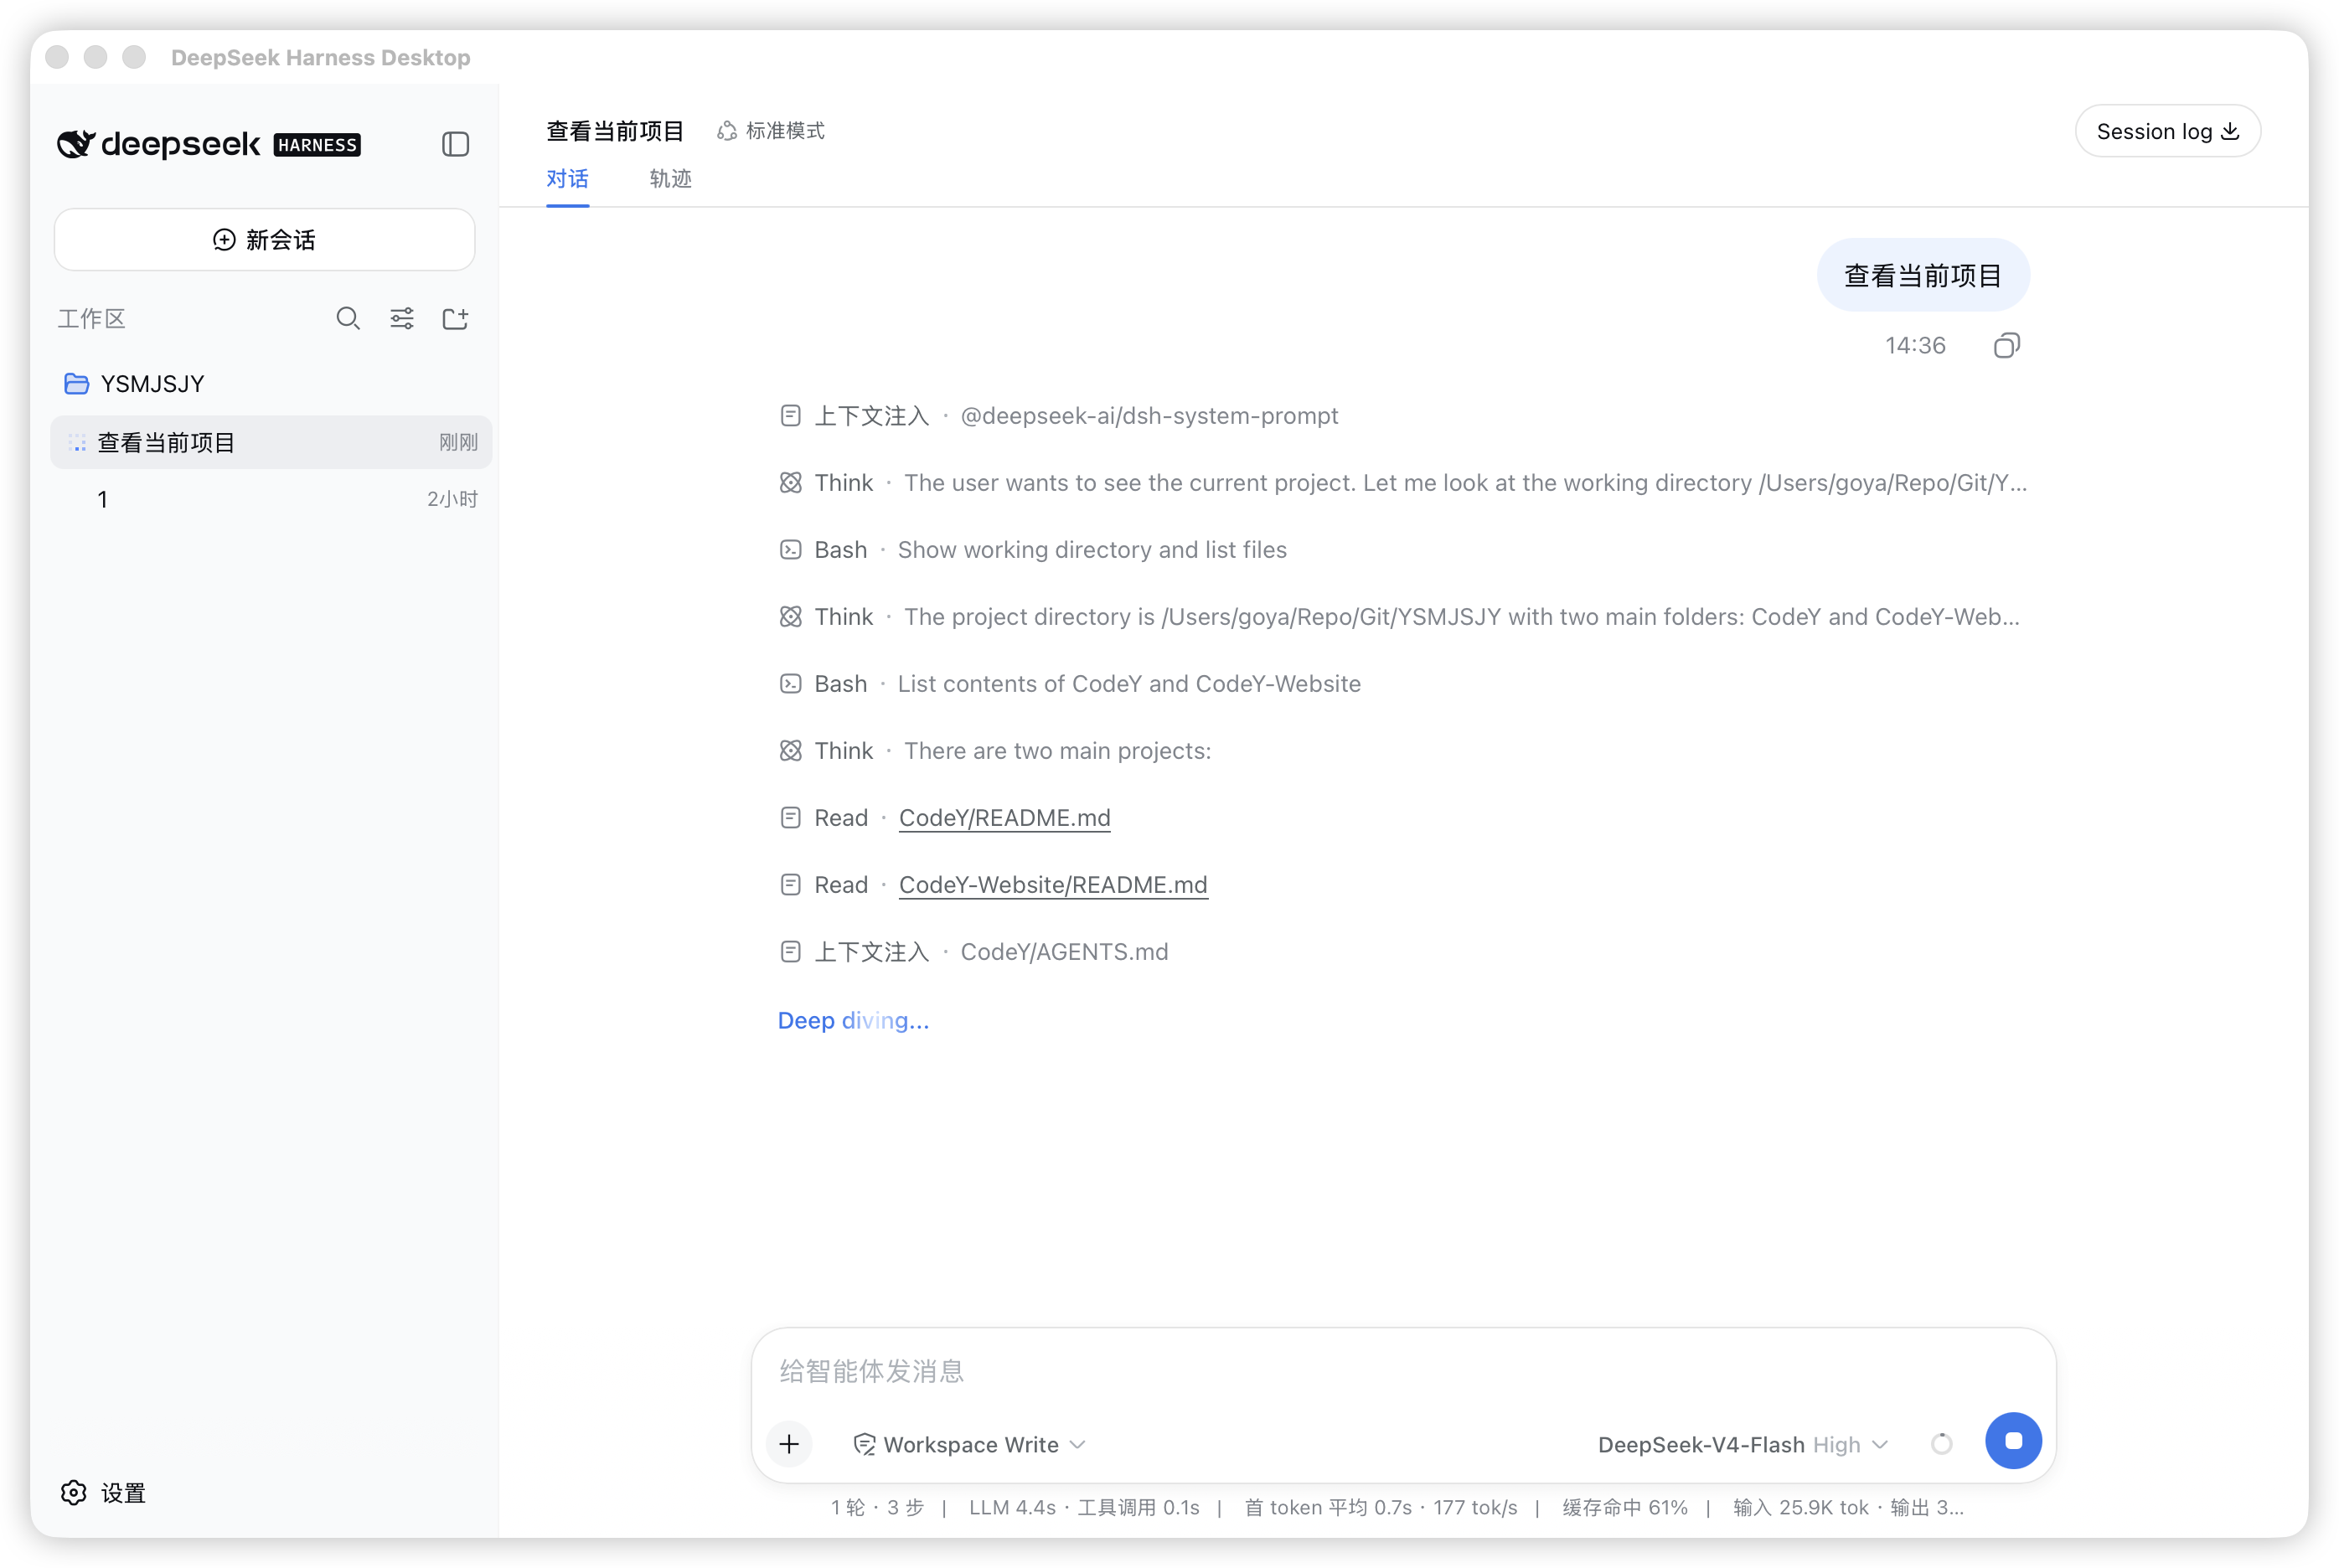
Task: Click the 首 token 平均 0.7s status entry
Action: click(x=1327, y=1507)
